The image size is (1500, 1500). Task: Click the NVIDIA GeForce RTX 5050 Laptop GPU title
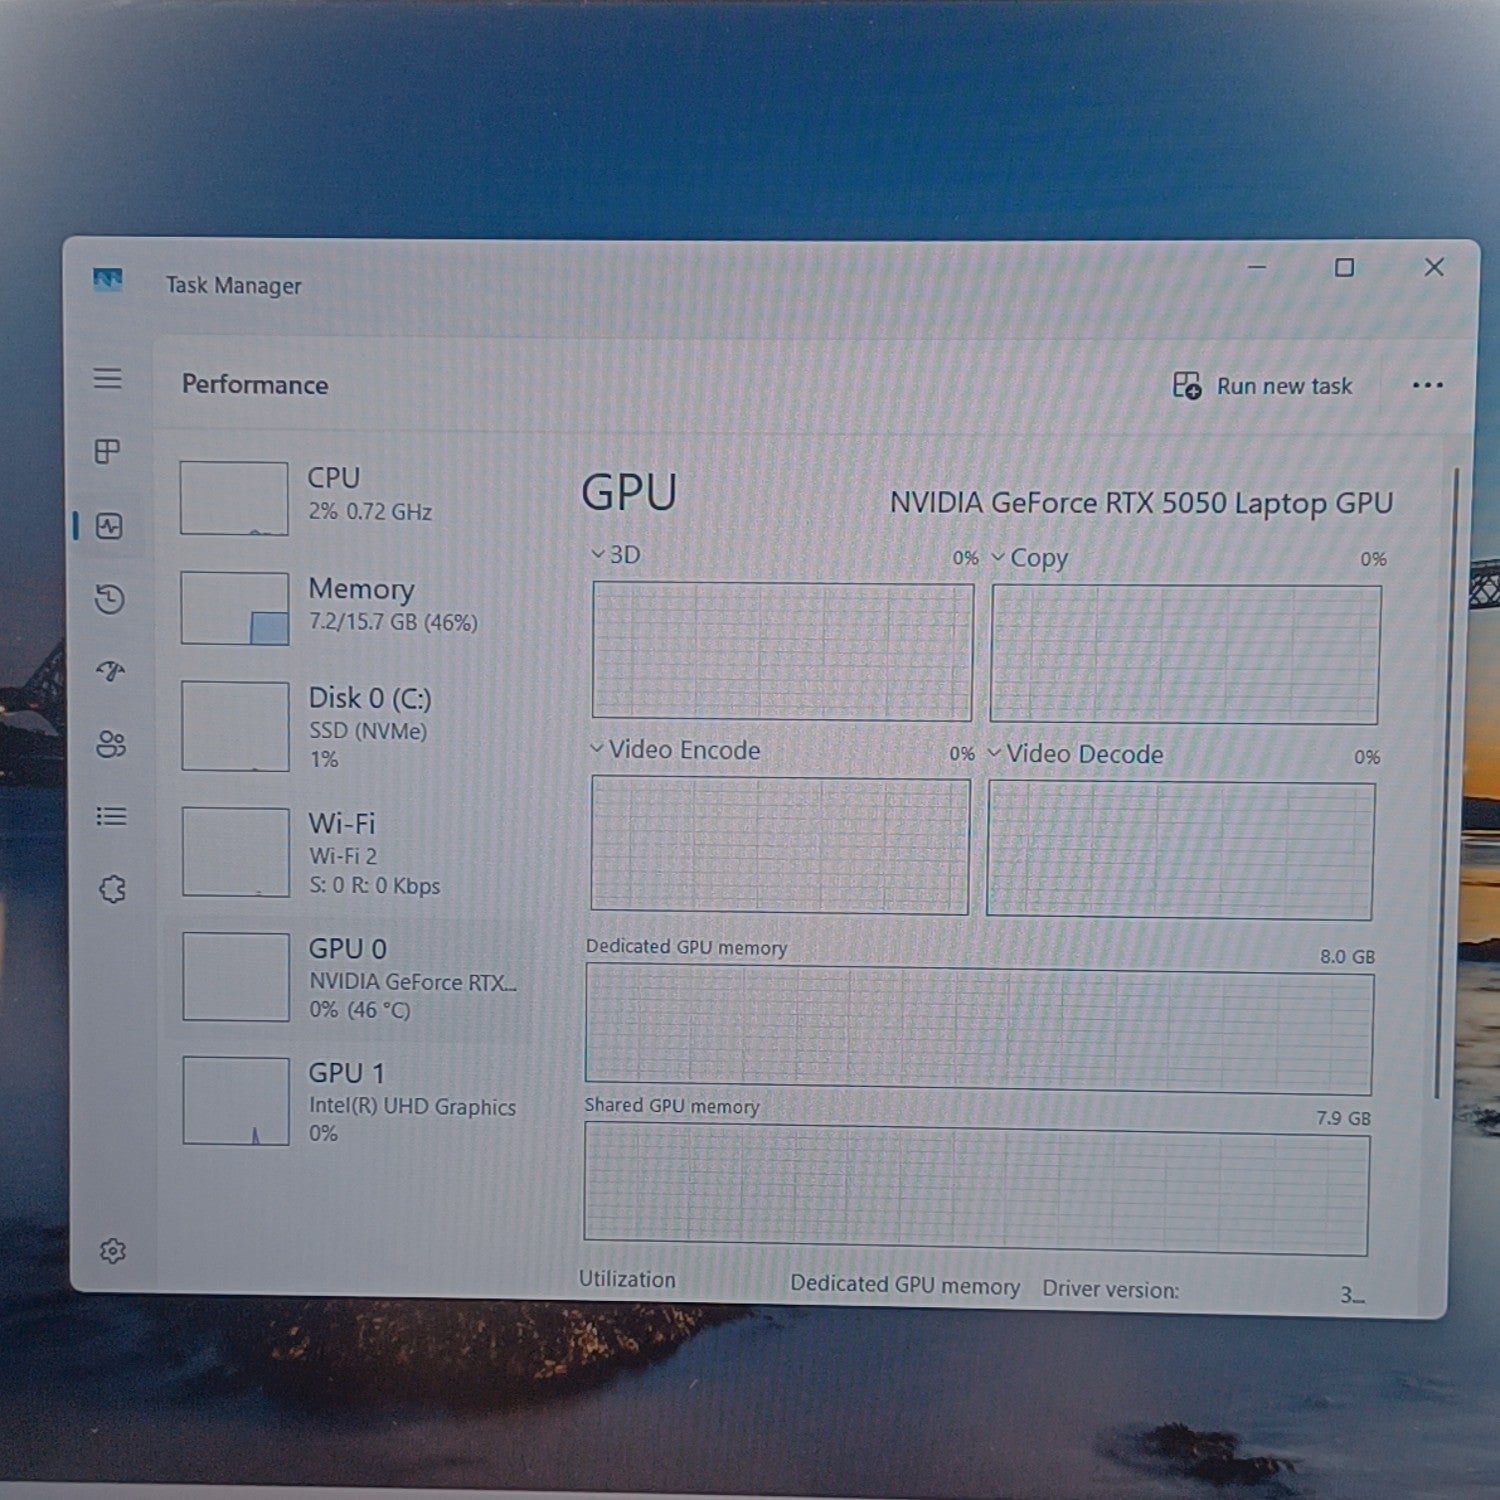click(x=1141, y=502)
